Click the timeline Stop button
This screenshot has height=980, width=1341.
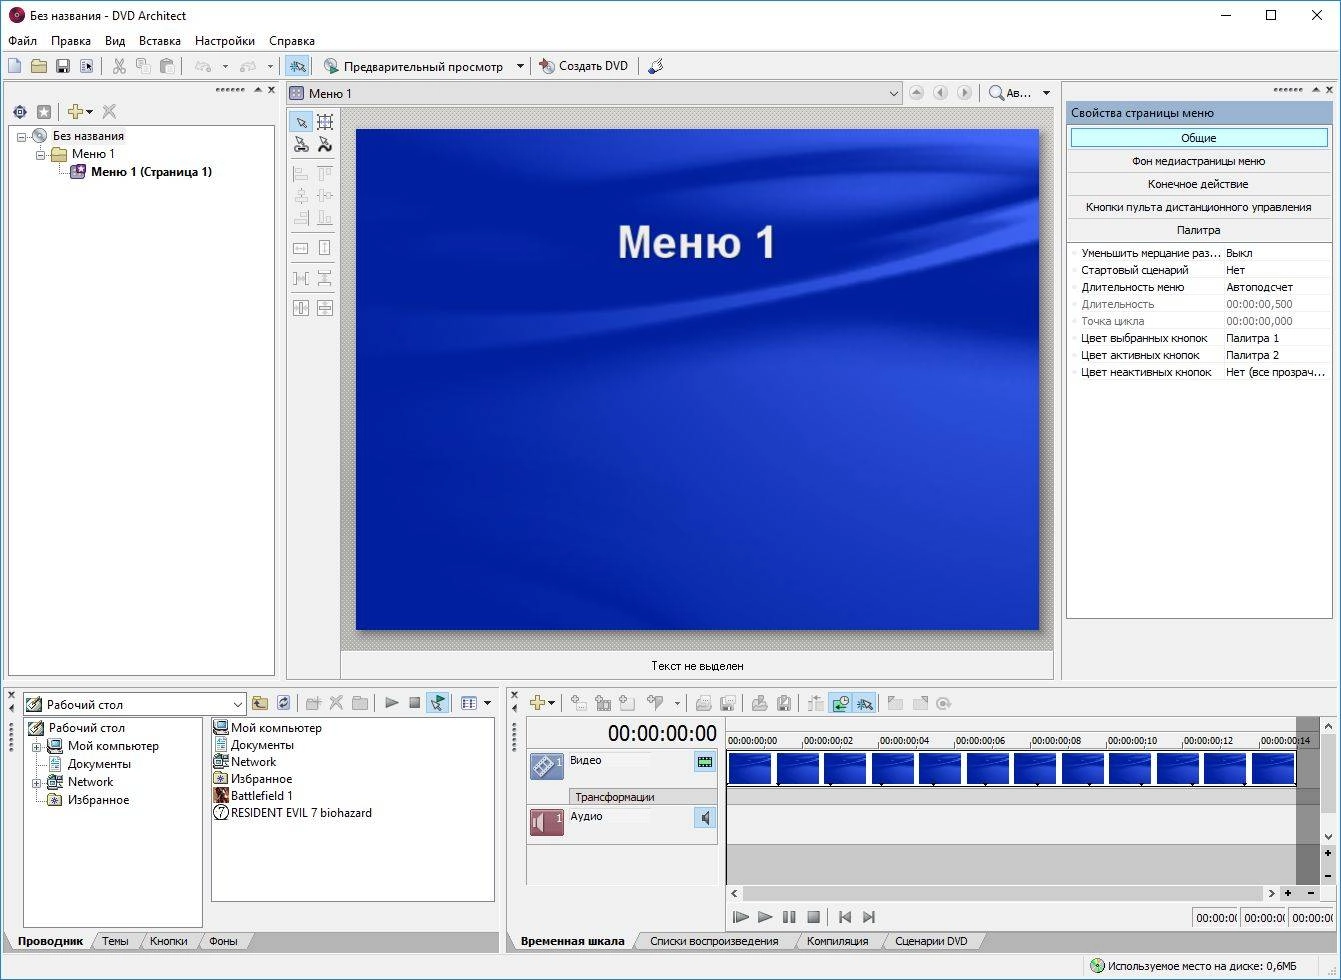813,917
